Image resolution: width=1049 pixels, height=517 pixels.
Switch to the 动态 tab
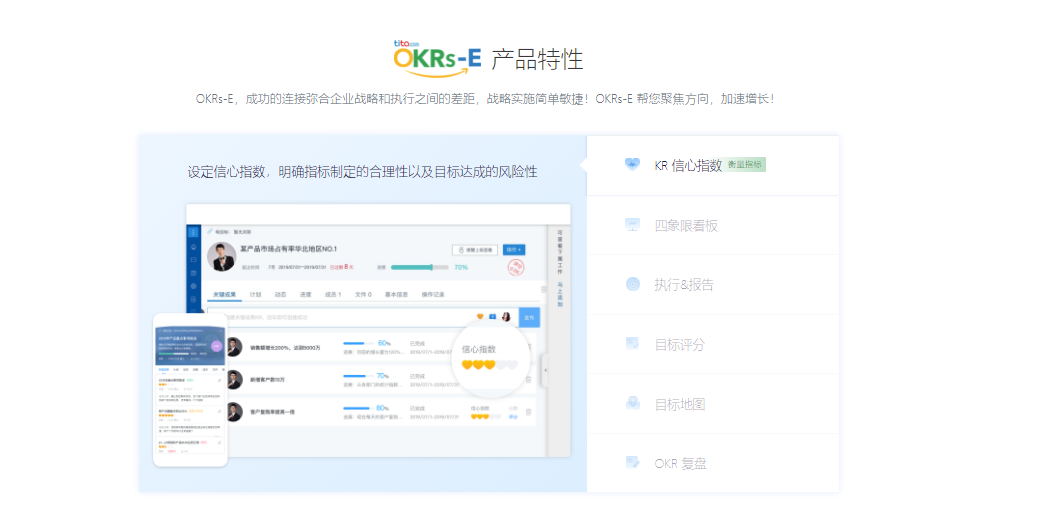(x=280, y=294)
